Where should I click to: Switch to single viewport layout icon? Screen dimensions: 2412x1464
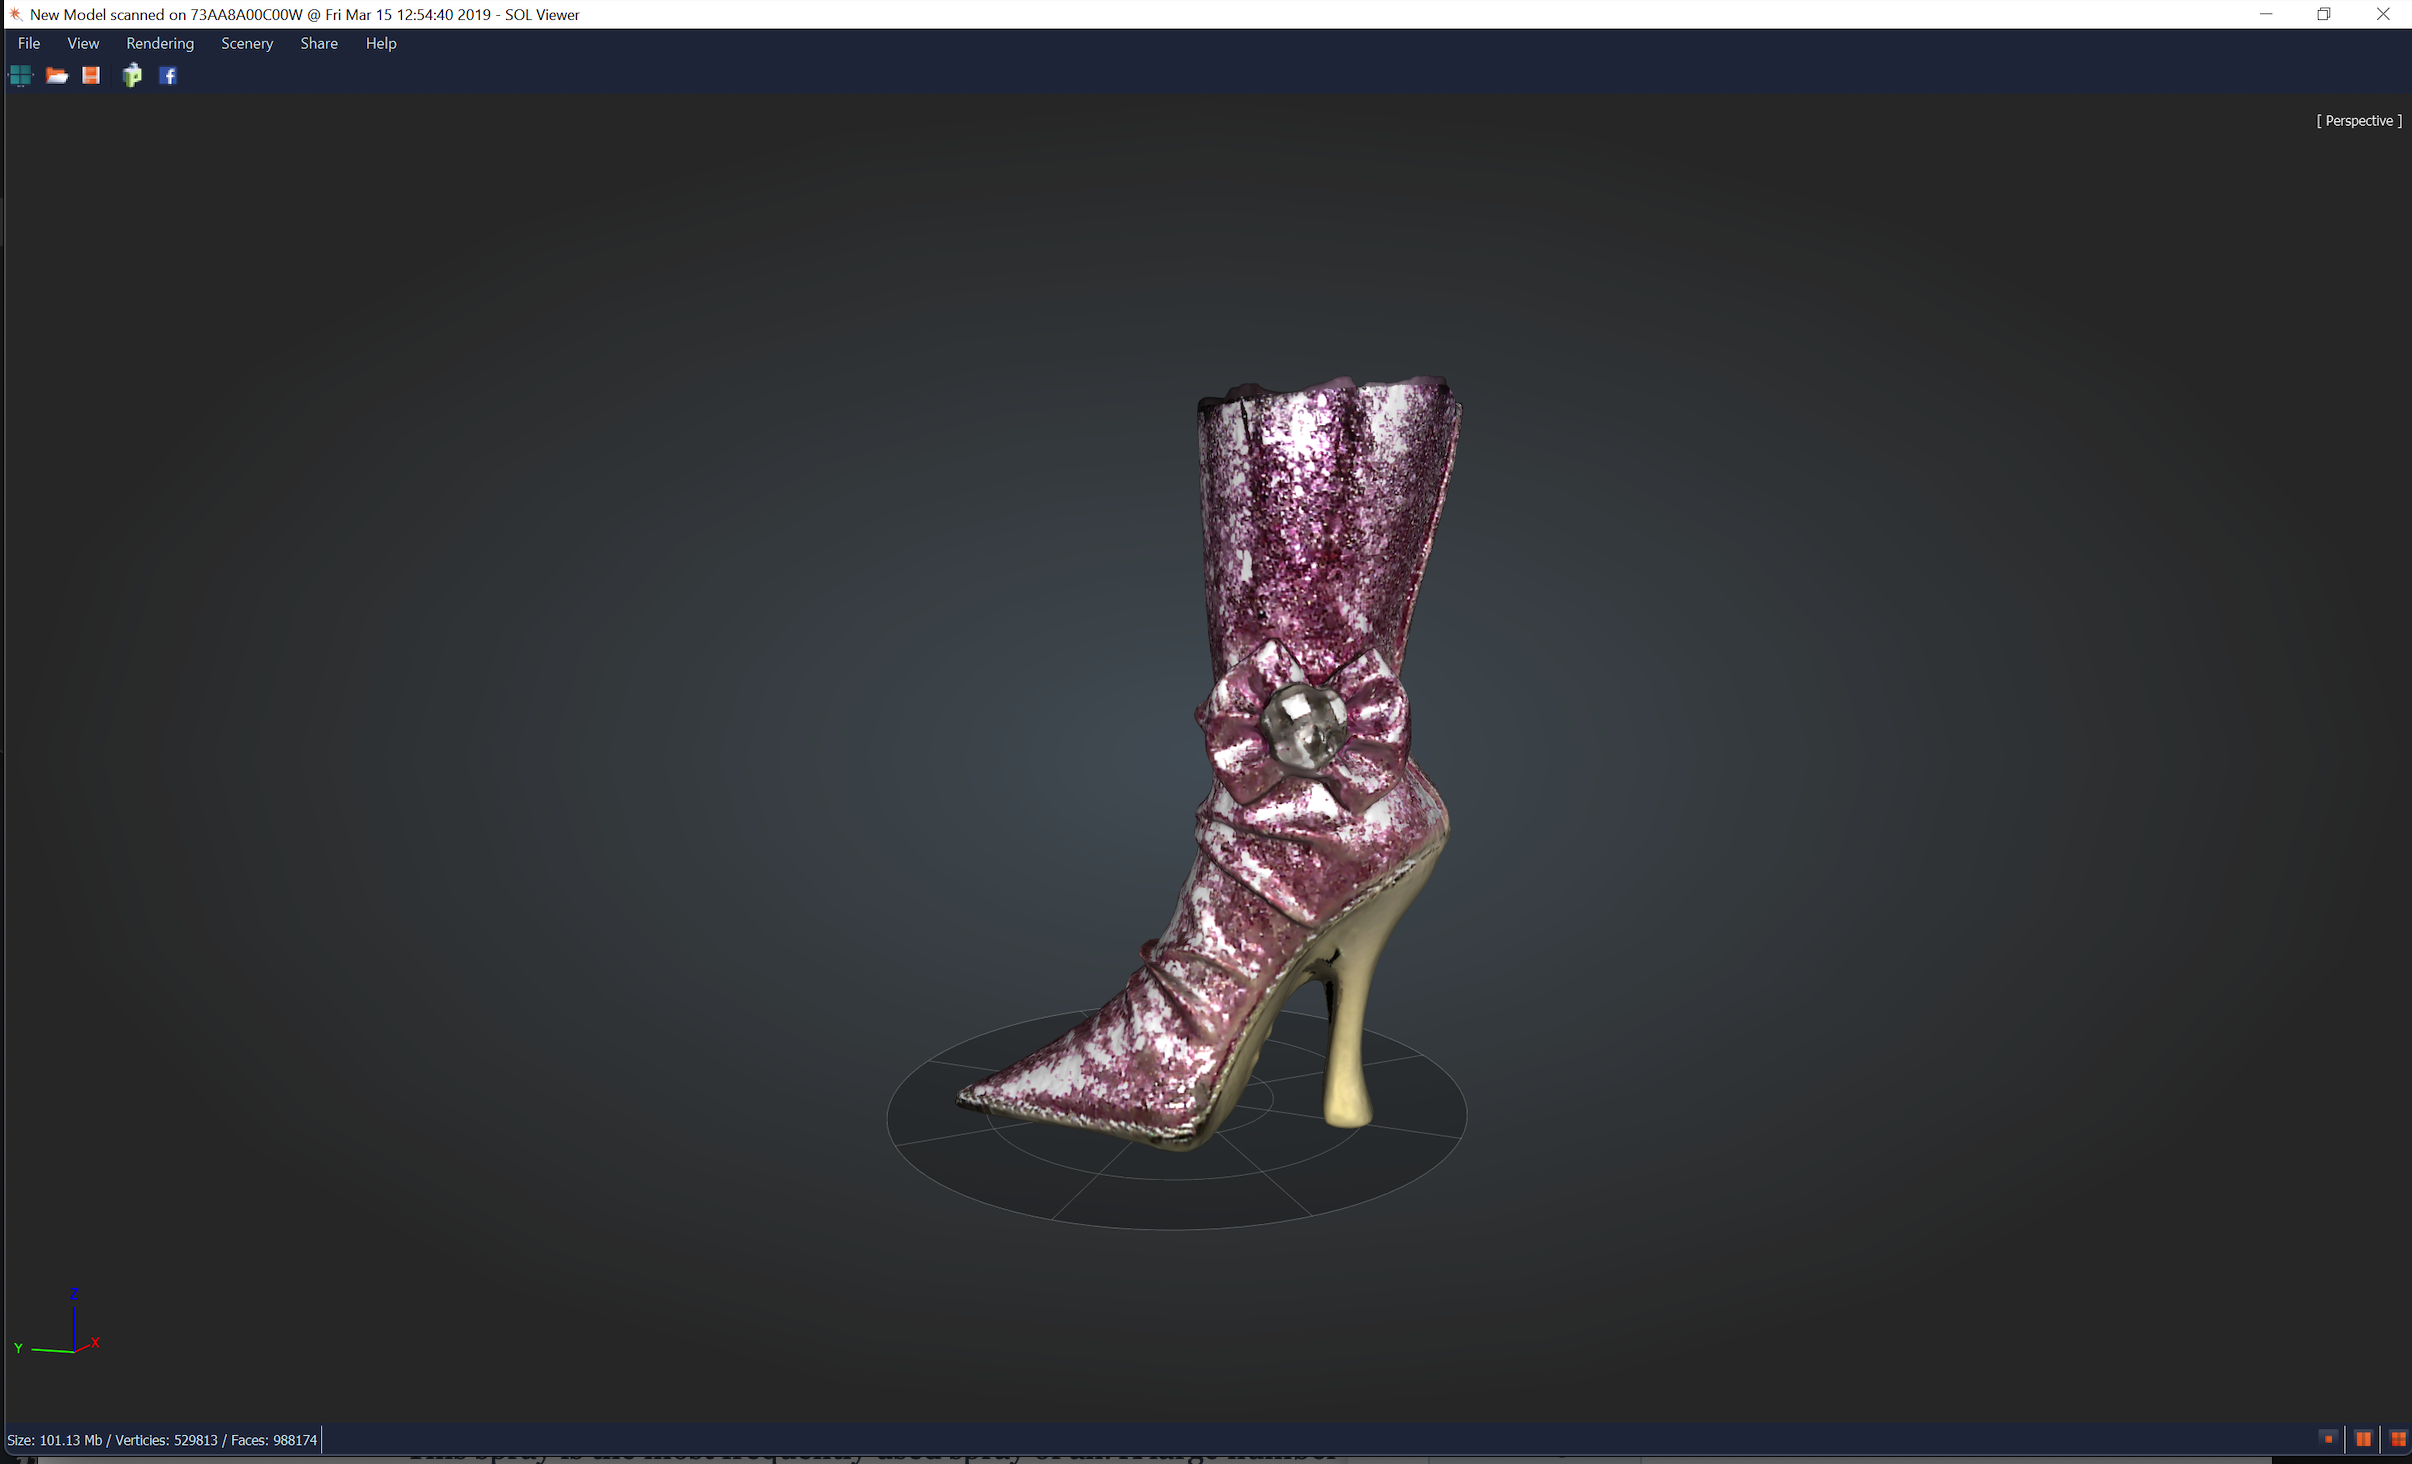coord(2327,1439)
